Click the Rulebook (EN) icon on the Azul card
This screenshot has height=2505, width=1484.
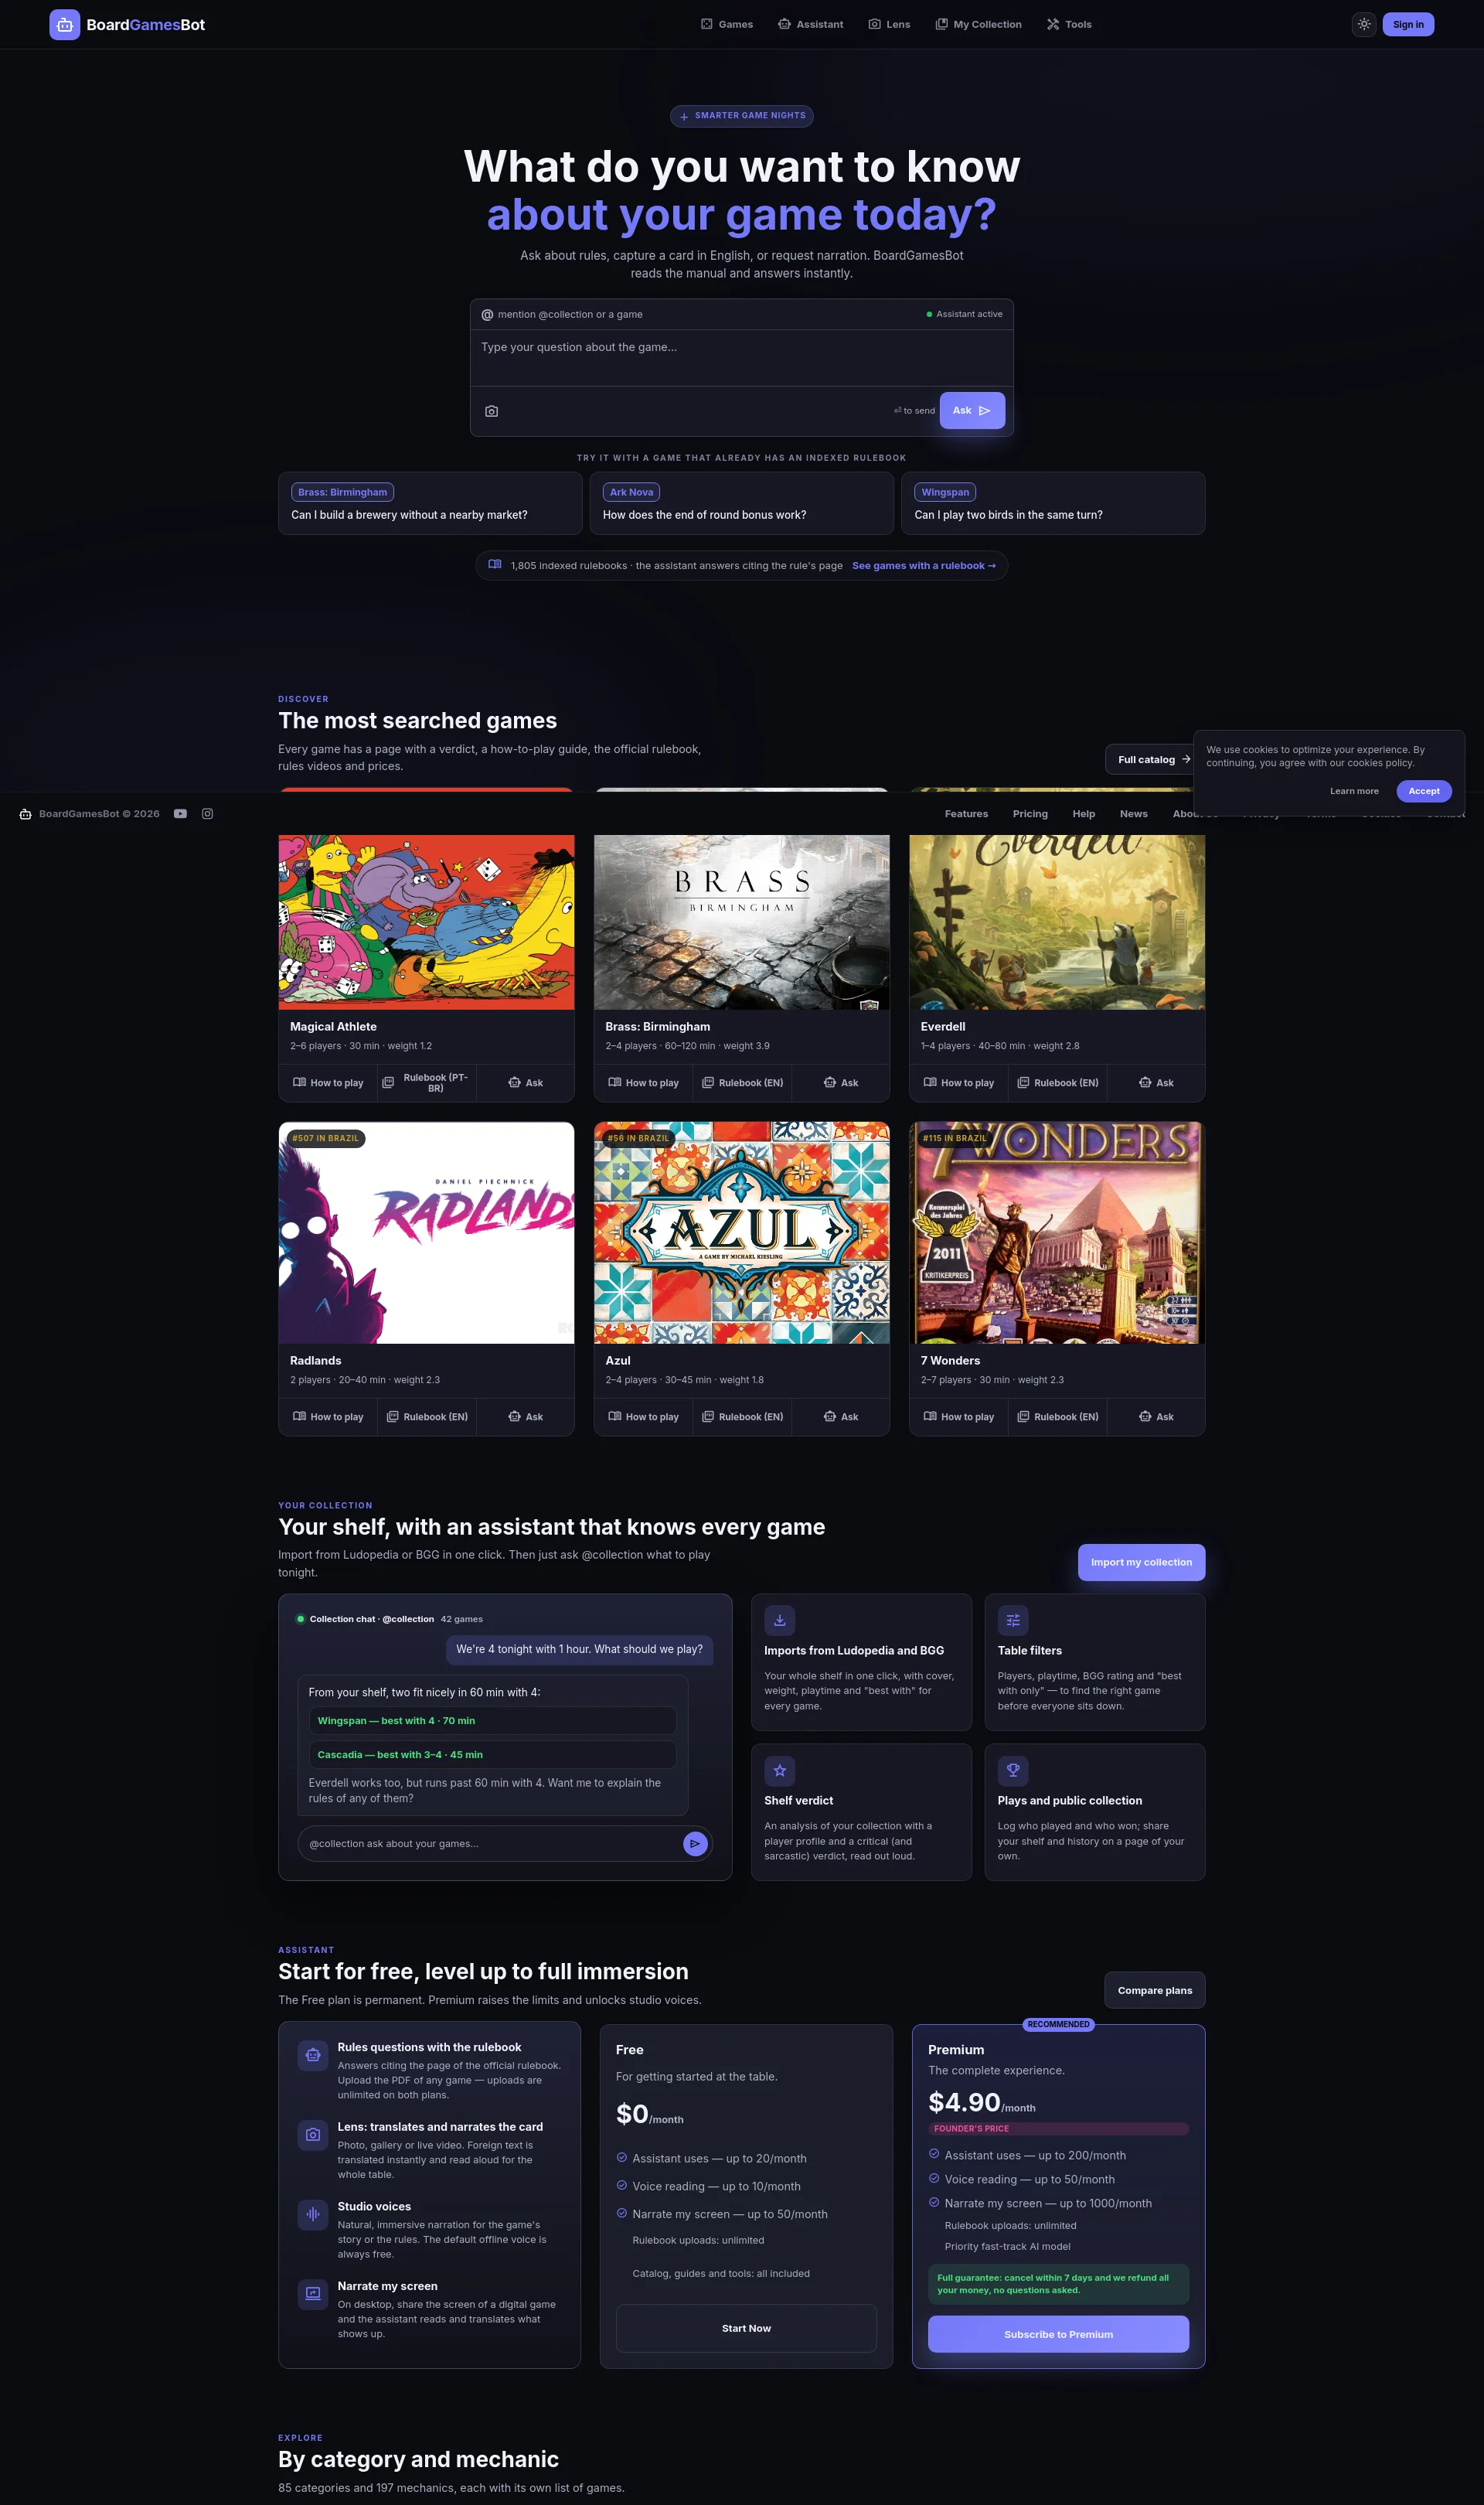708,1417
